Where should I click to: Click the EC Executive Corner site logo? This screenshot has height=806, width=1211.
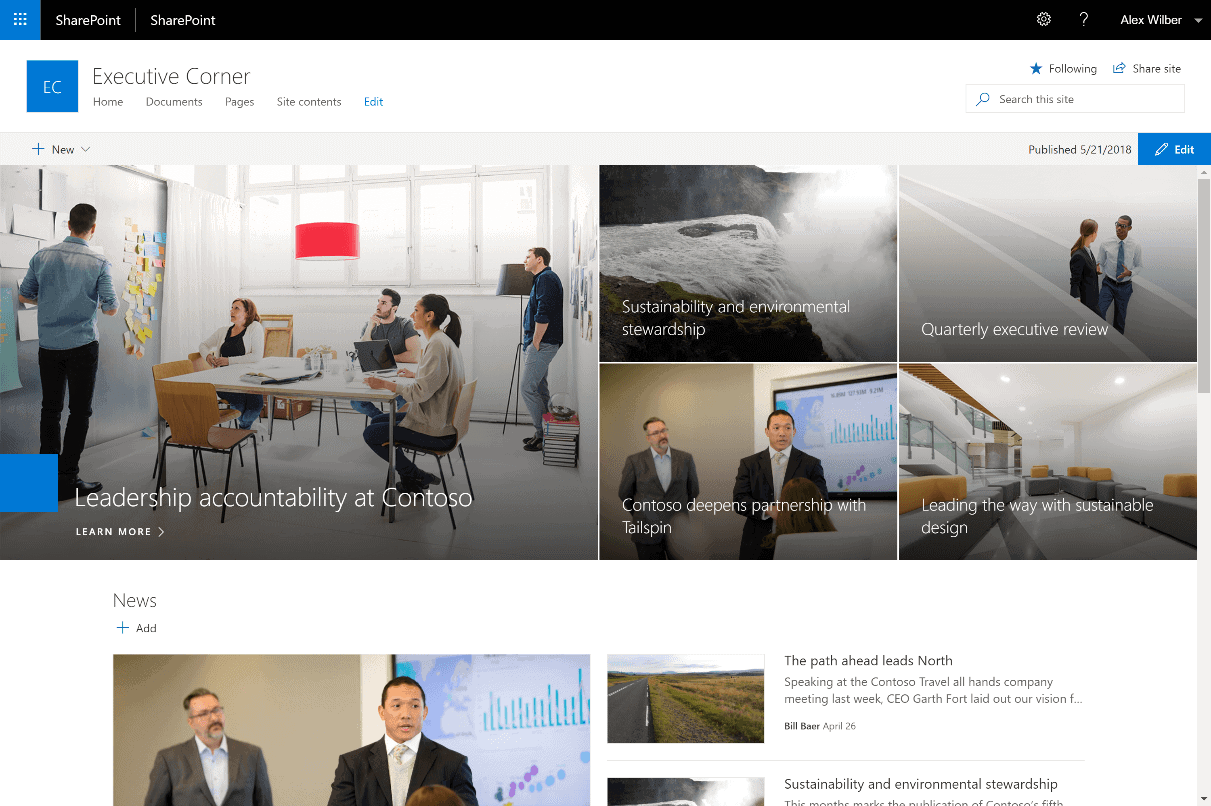click(x=52, y=86)
